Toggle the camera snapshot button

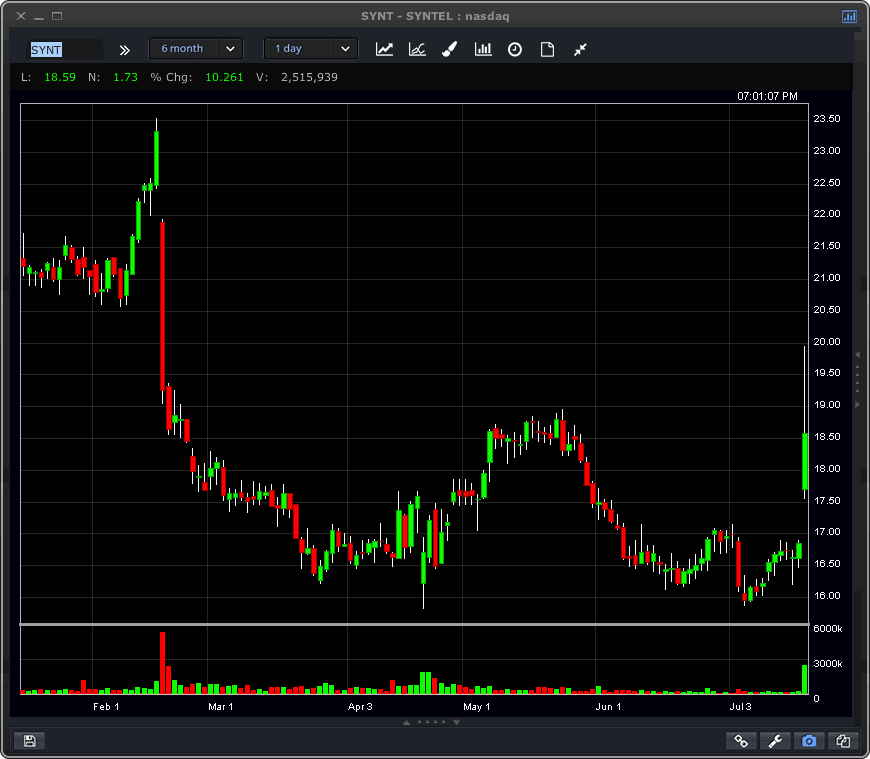coord(809,741)
